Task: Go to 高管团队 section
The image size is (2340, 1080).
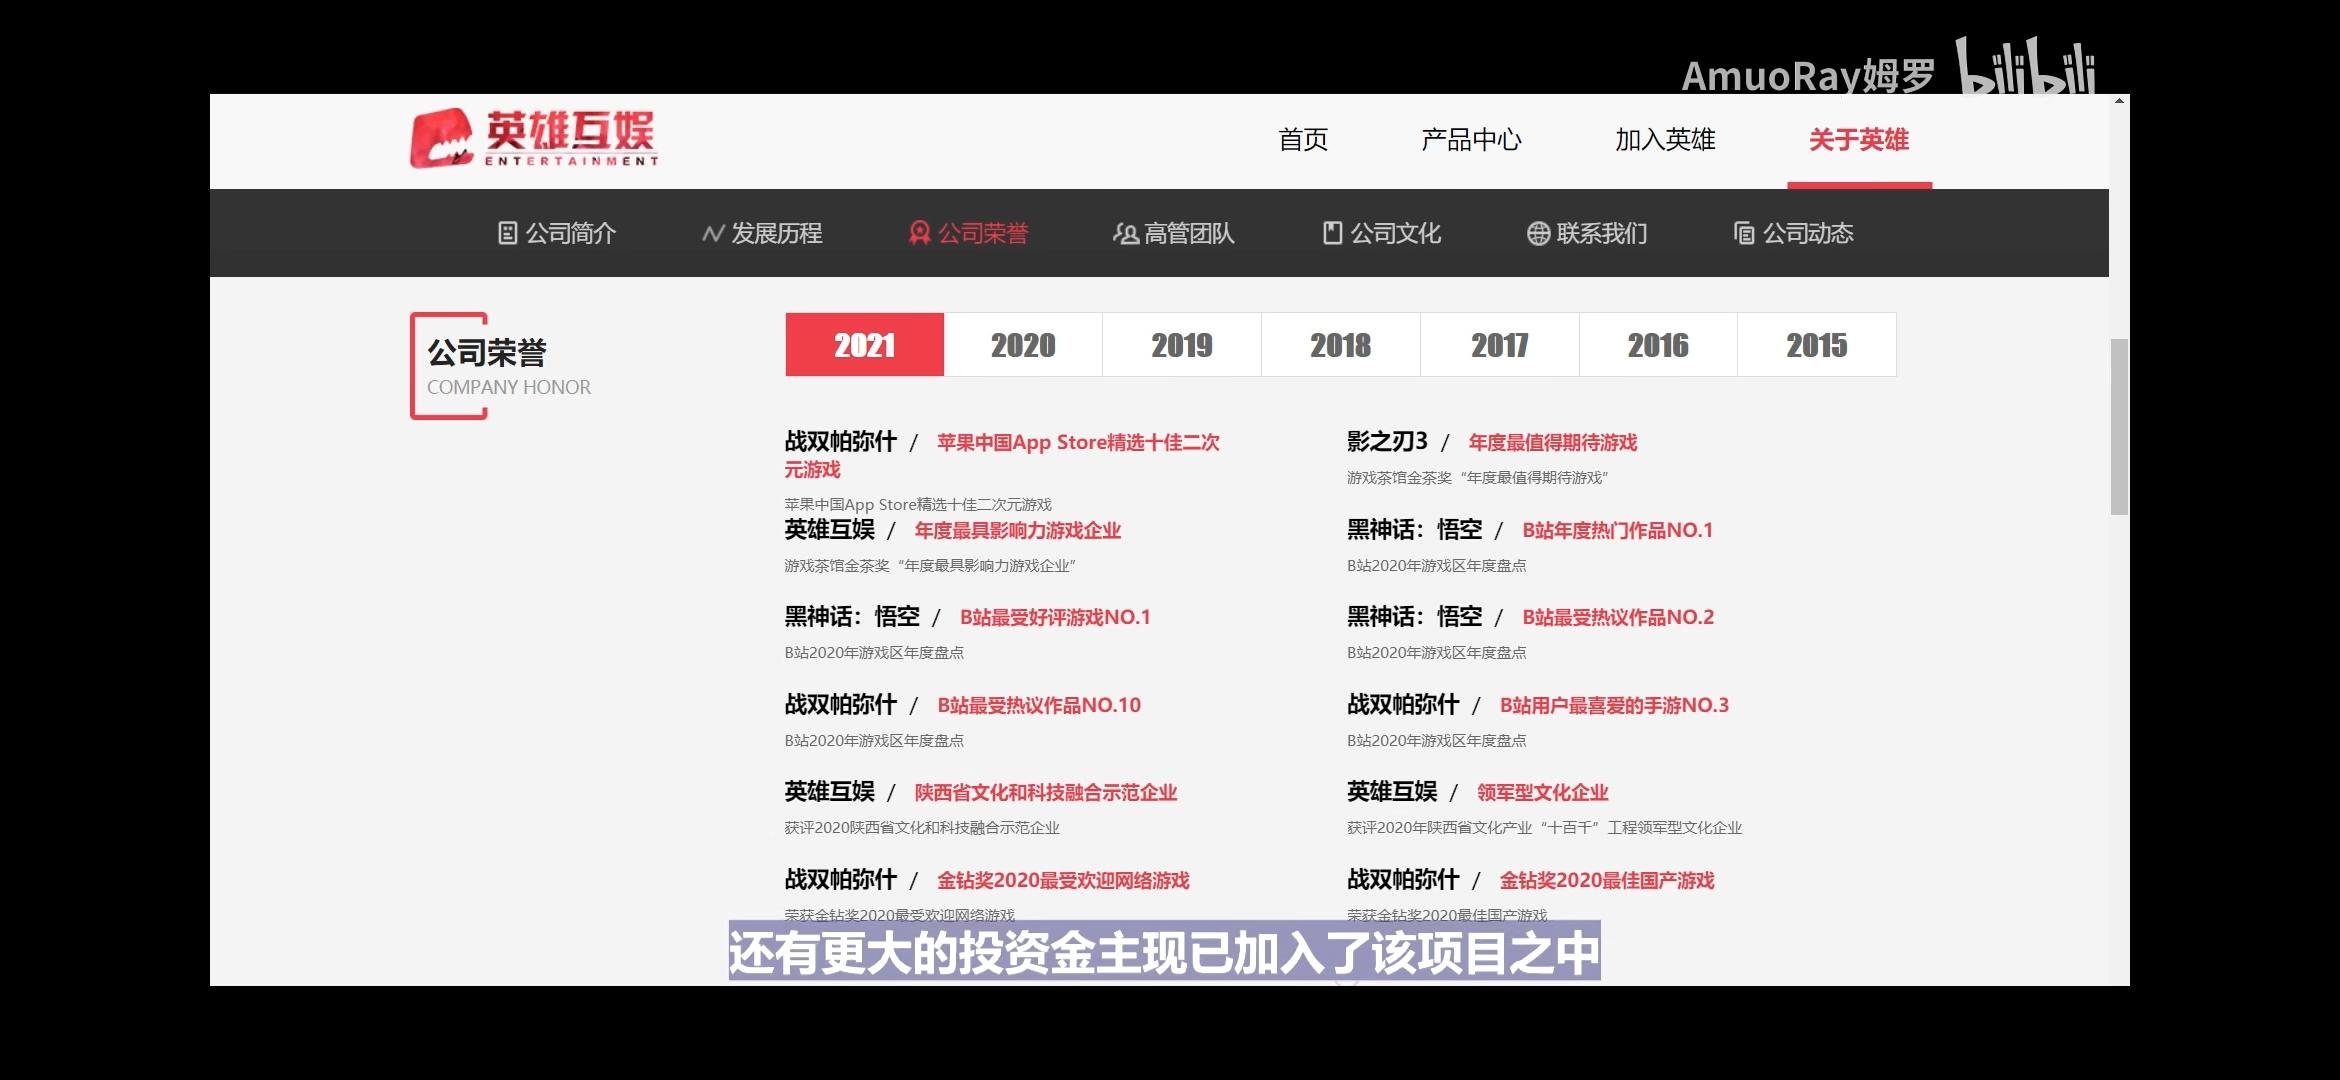Action: pyautogui.click(x=1174, y=233)
